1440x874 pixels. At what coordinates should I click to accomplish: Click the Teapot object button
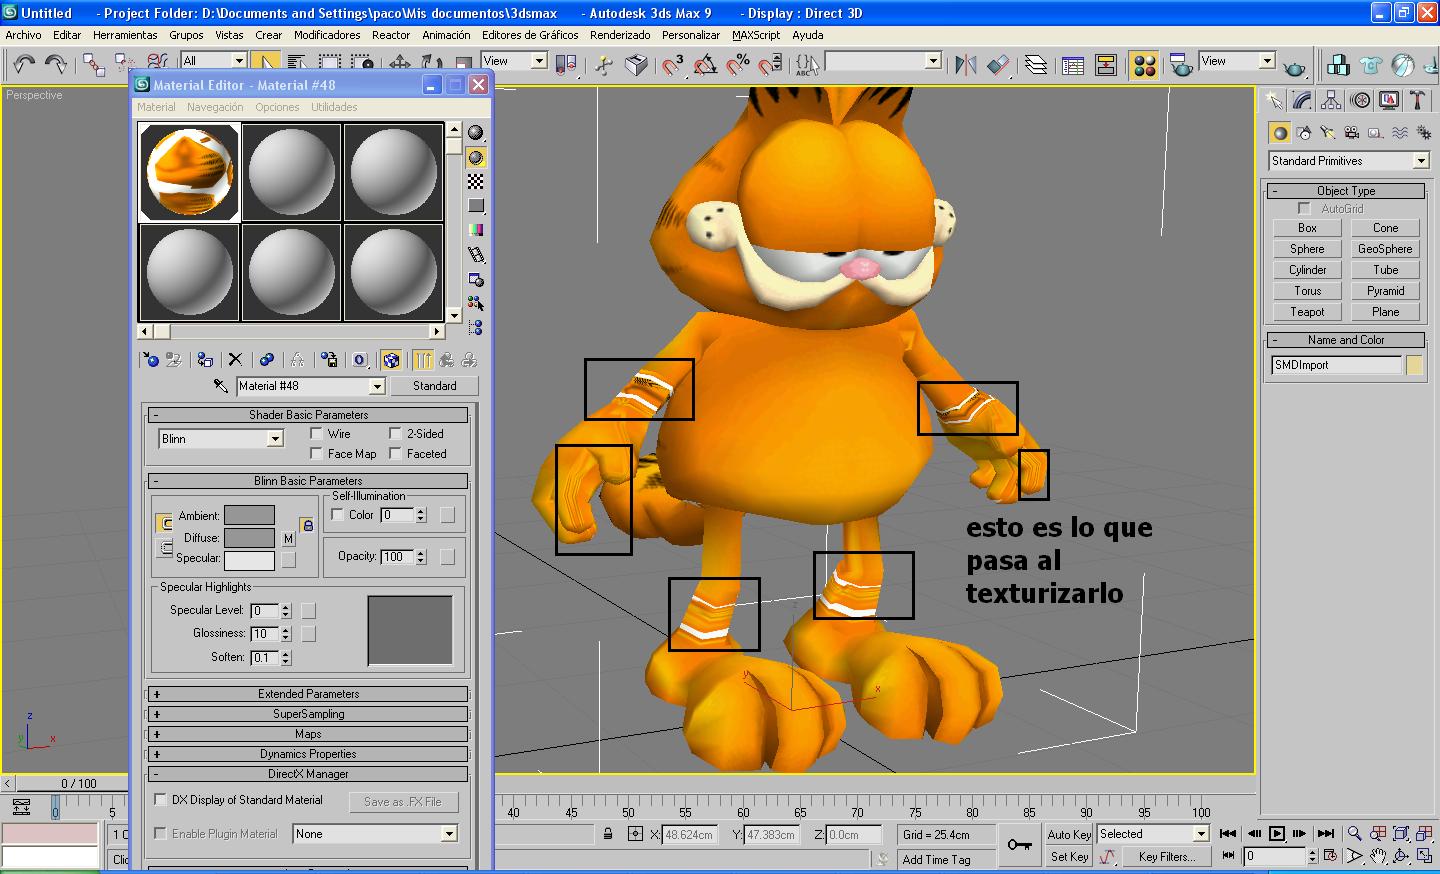point(1307,312)
